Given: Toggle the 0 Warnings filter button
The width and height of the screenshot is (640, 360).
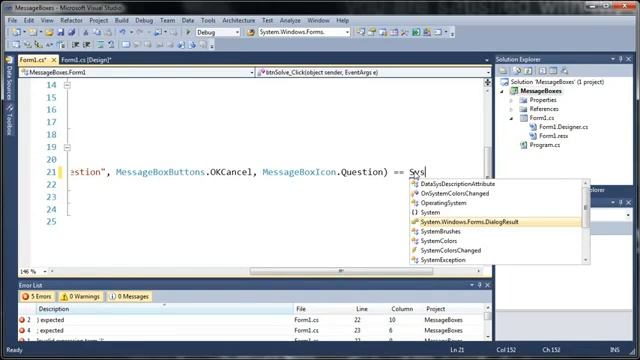Looking at the screenshot, I should 80,297.
